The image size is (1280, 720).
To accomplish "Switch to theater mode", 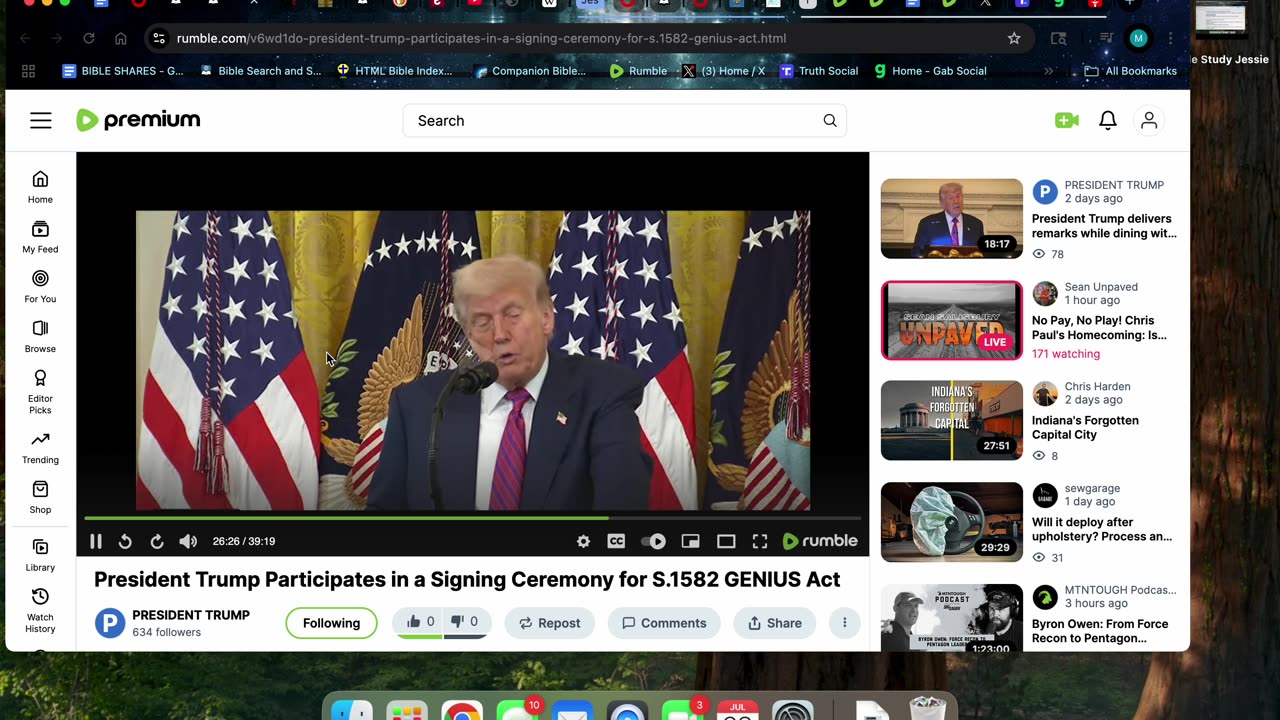I will [x=726, y=541].
